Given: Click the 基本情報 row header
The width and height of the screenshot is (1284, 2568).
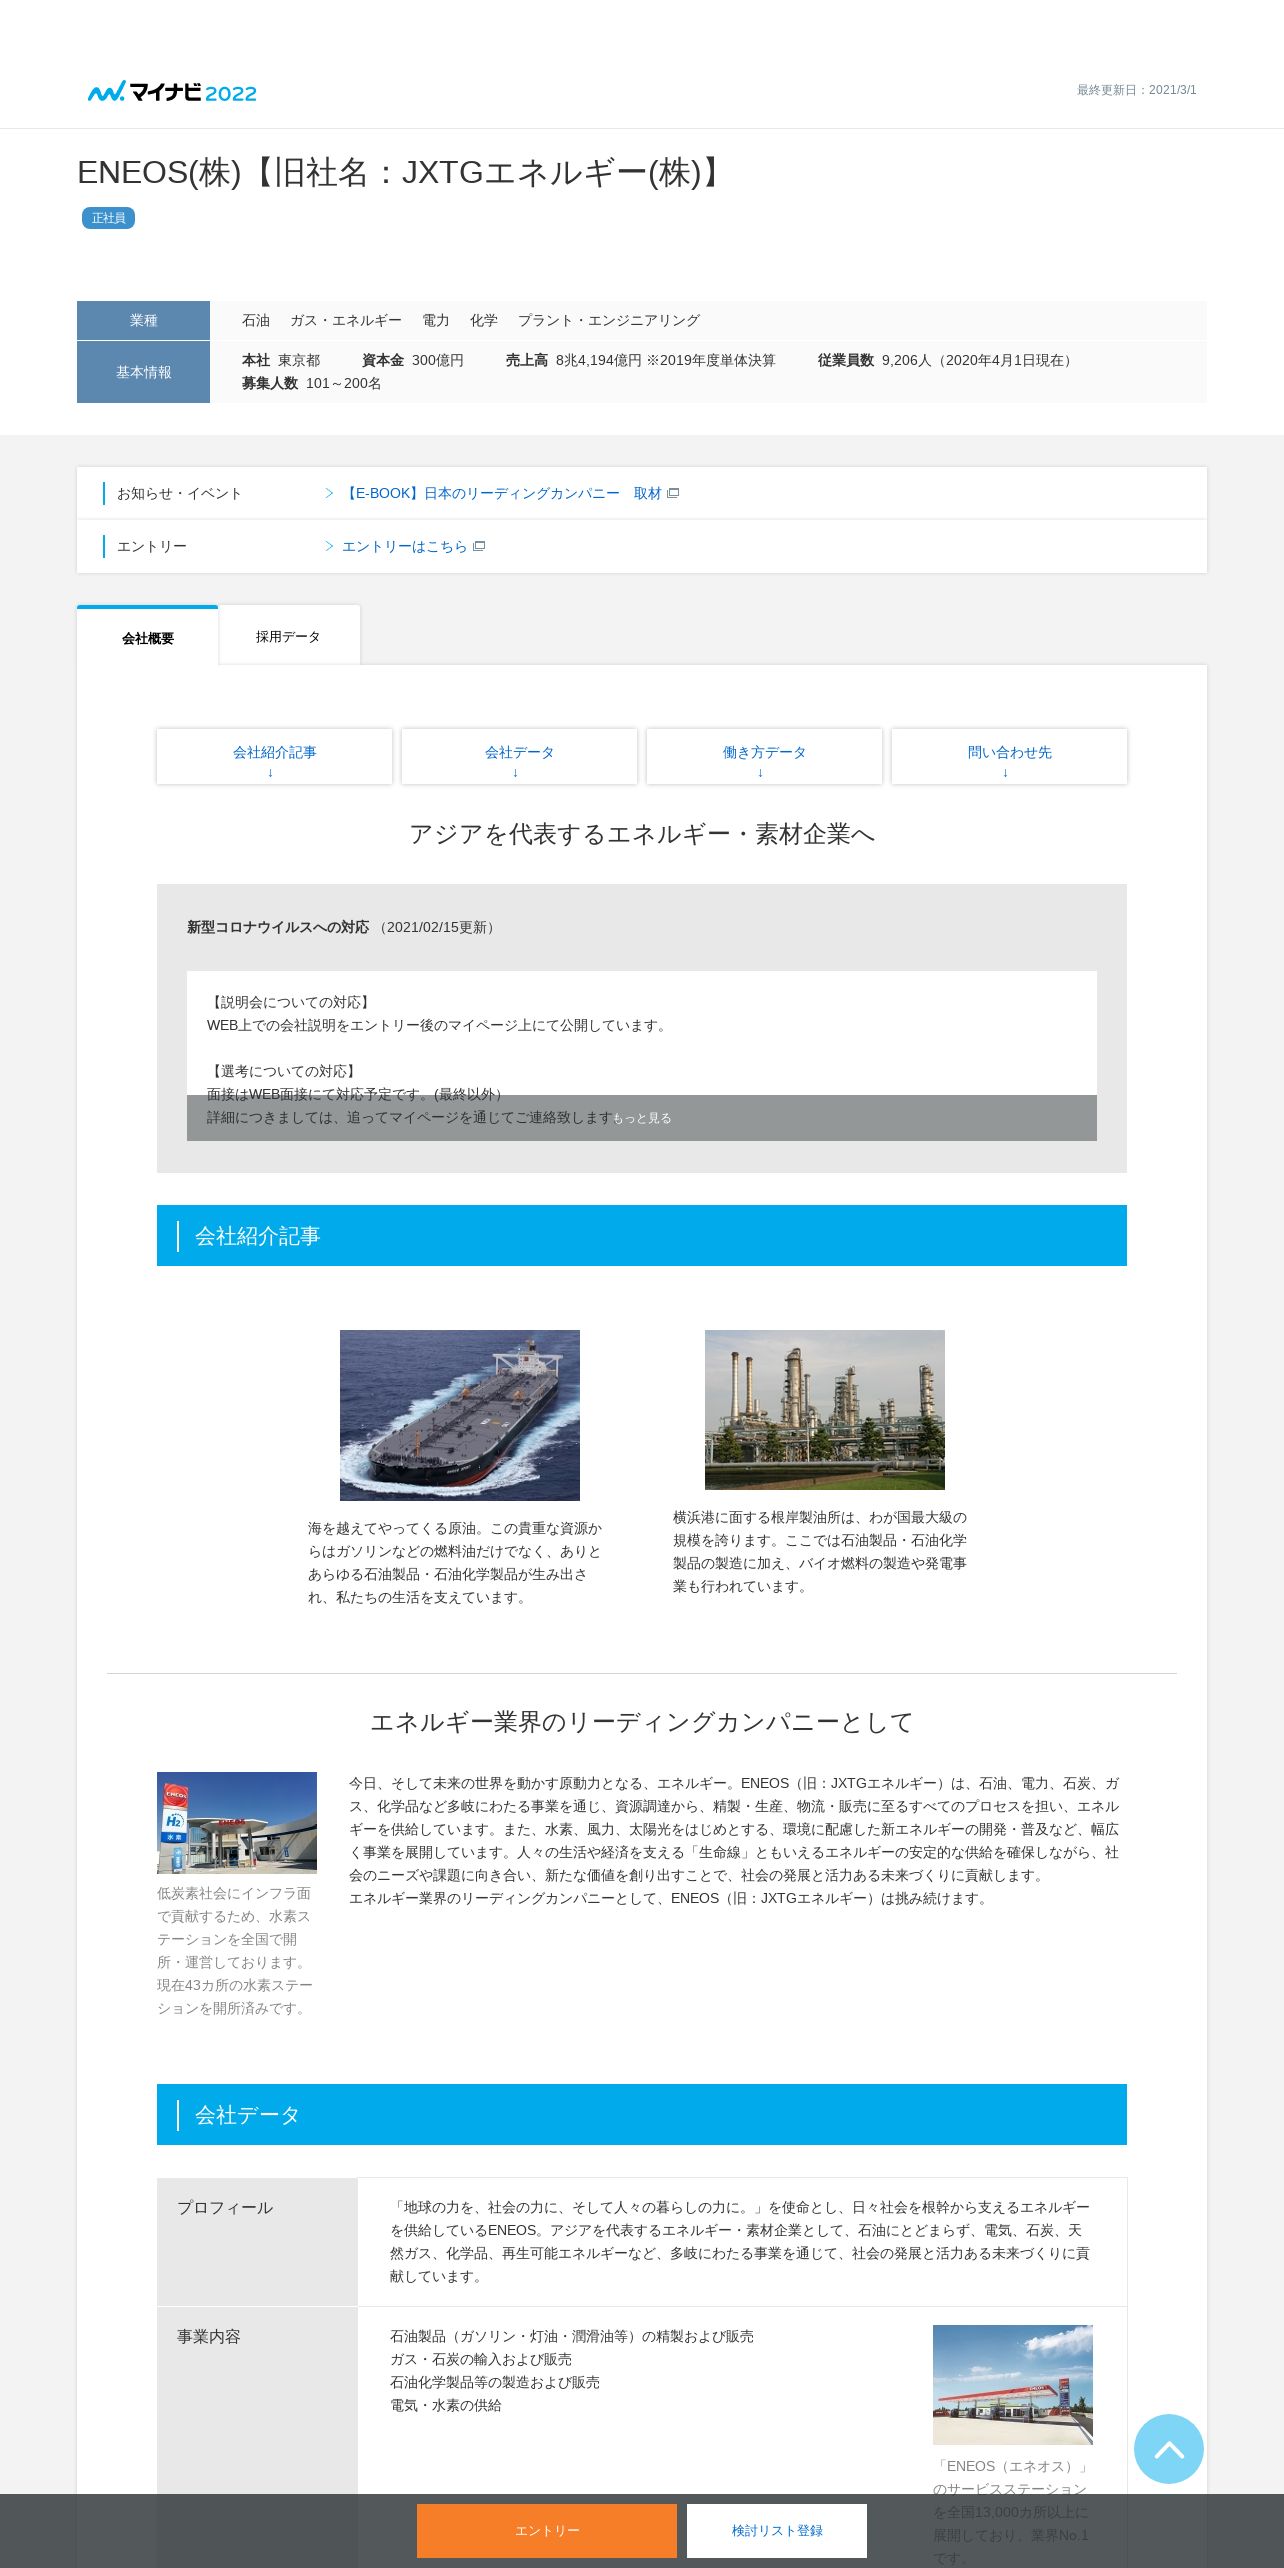Looking at the screenshot, I should (143, 372).
